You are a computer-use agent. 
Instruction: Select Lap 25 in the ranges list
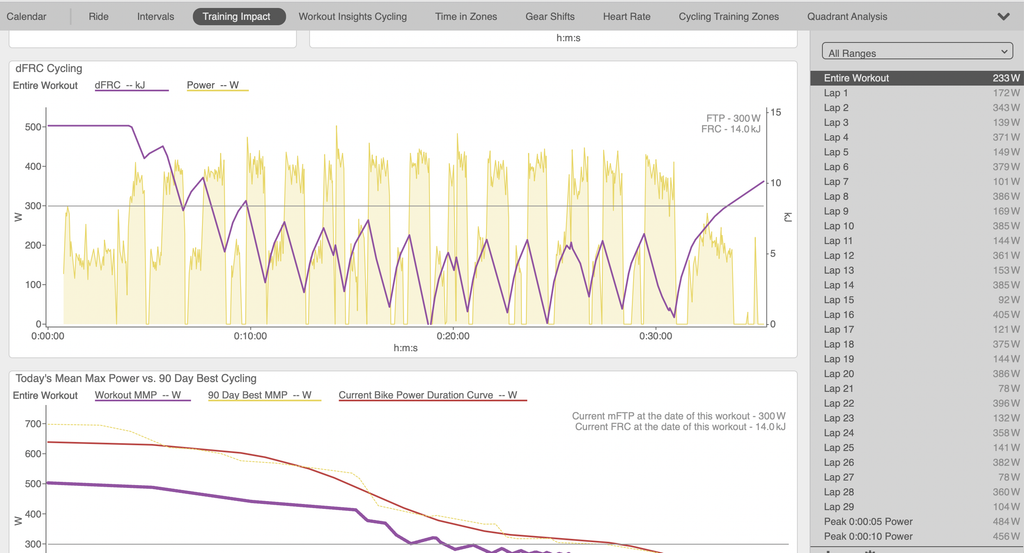pos(917,448)
